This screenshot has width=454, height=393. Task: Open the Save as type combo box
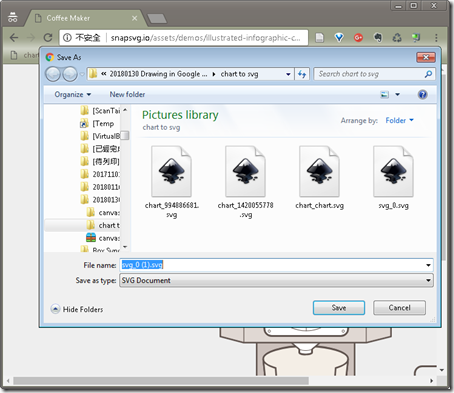tap(276, 280)
